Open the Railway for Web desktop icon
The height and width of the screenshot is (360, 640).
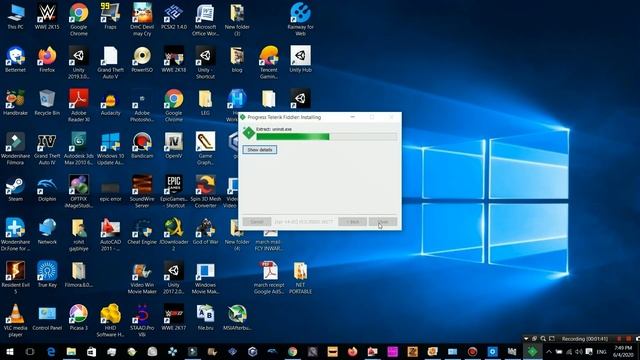(300, 20)
